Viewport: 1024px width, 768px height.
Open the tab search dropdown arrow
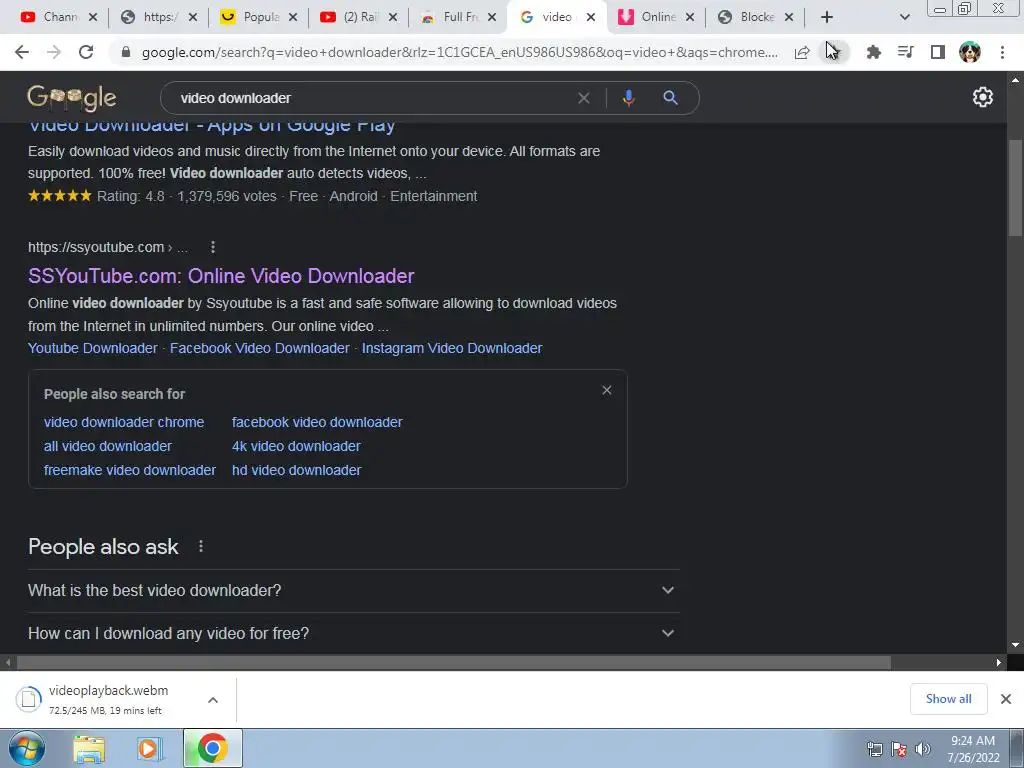pos(904,18)
